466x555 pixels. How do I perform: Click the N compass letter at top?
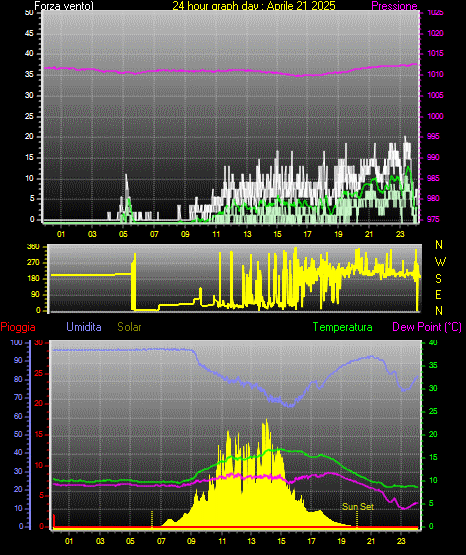439,245
